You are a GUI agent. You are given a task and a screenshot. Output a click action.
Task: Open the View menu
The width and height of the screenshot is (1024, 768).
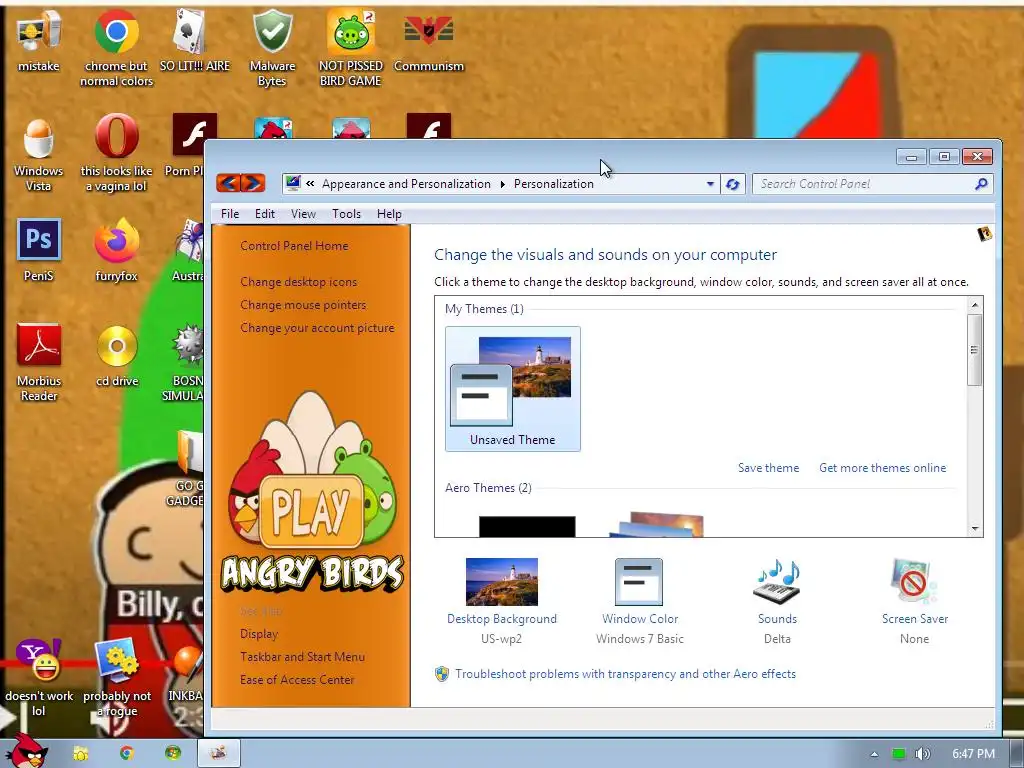coord(303,214)
